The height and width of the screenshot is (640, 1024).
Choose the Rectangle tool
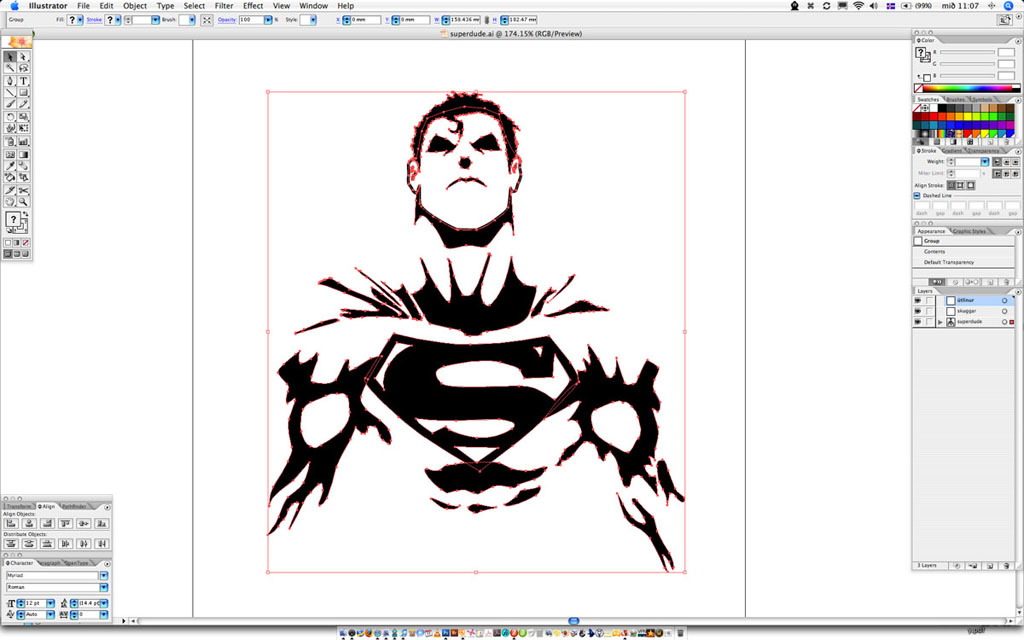(x=24, y=93)
